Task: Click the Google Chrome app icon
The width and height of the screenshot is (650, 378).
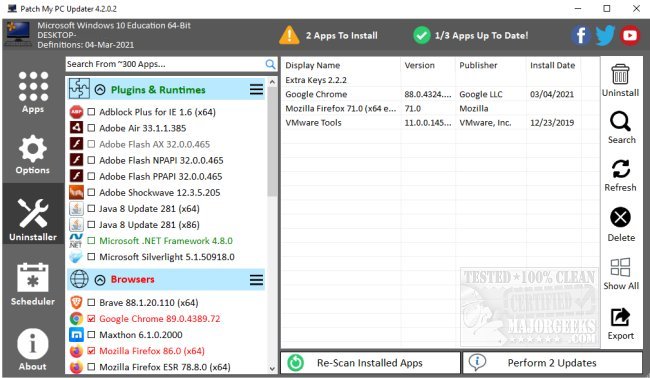Action: [76, 319]
